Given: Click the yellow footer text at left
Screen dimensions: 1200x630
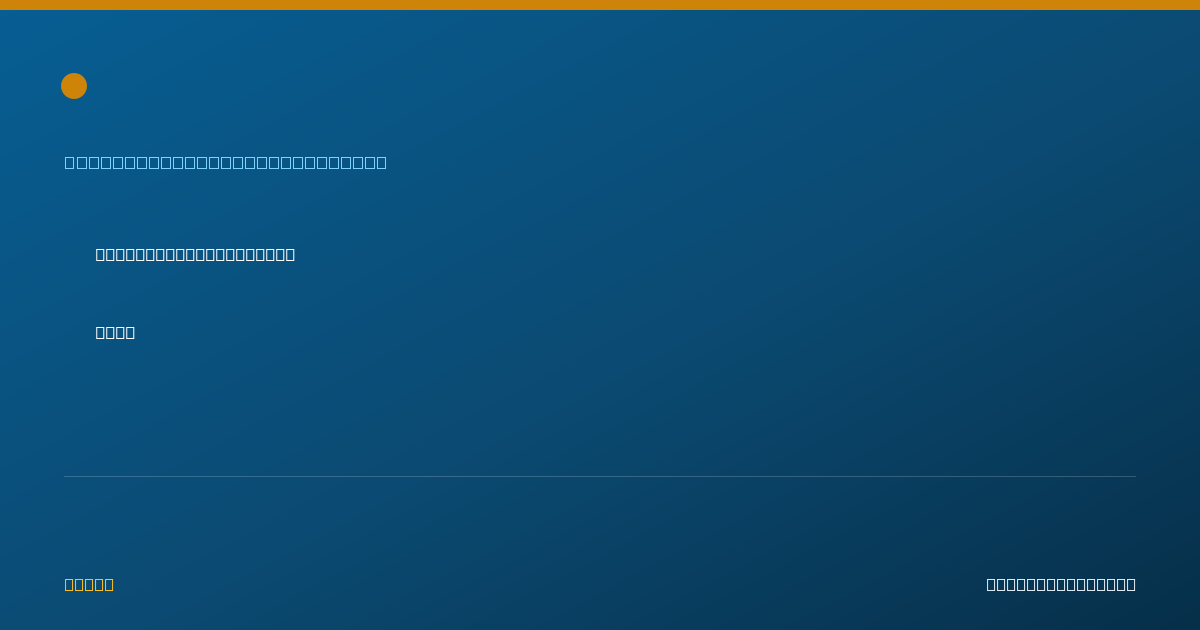Looking at the screenshot, I should point(89,584).
